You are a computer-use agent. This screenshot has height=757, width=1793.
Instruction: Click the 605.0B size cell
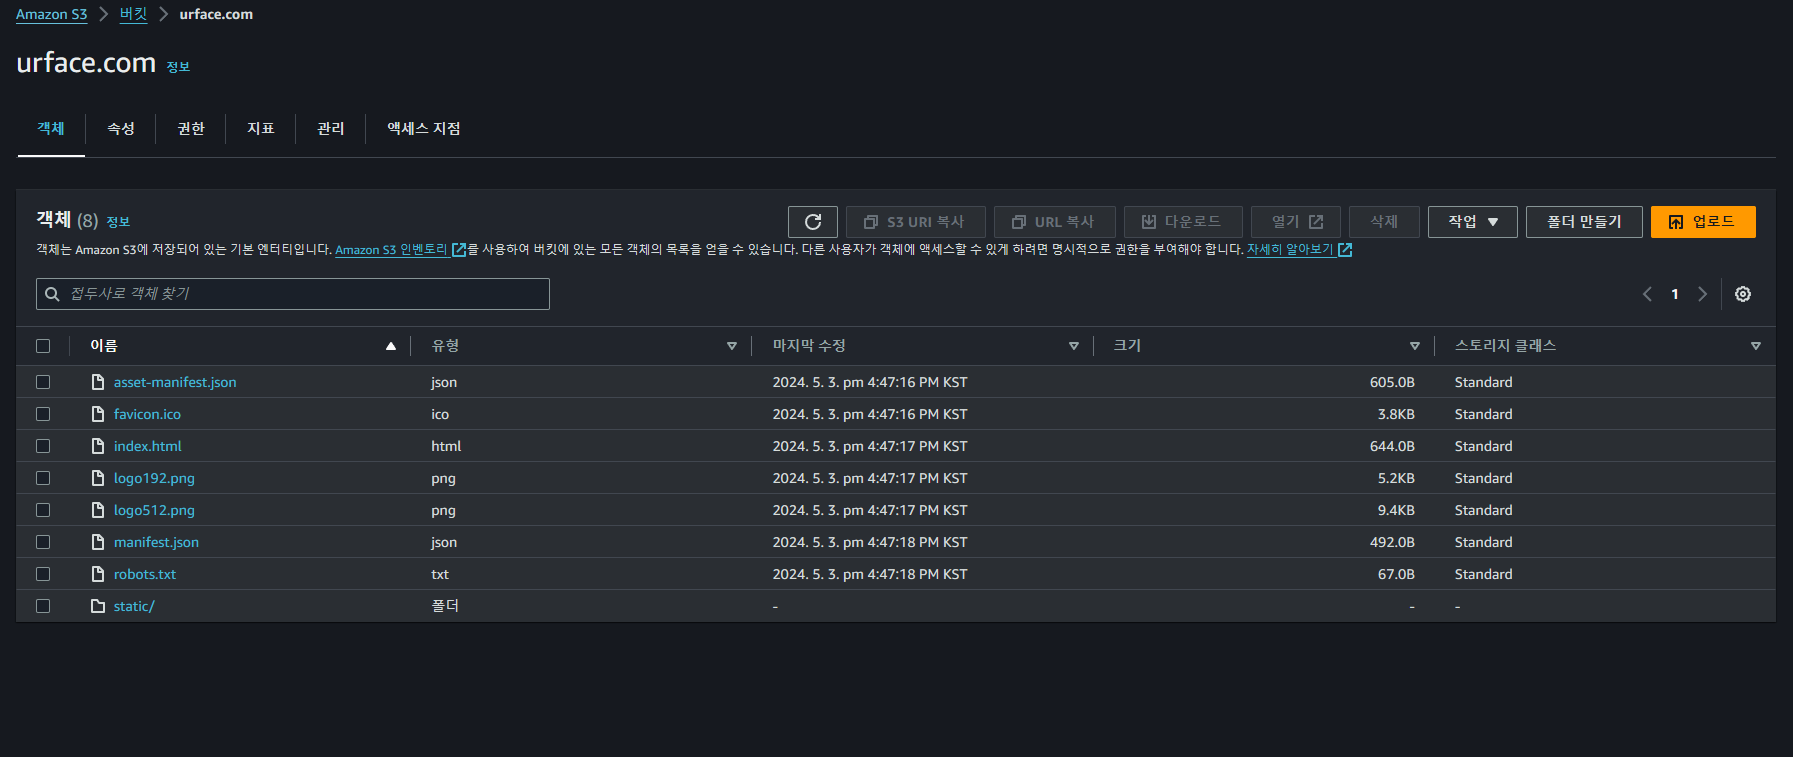coord(1392,382)
